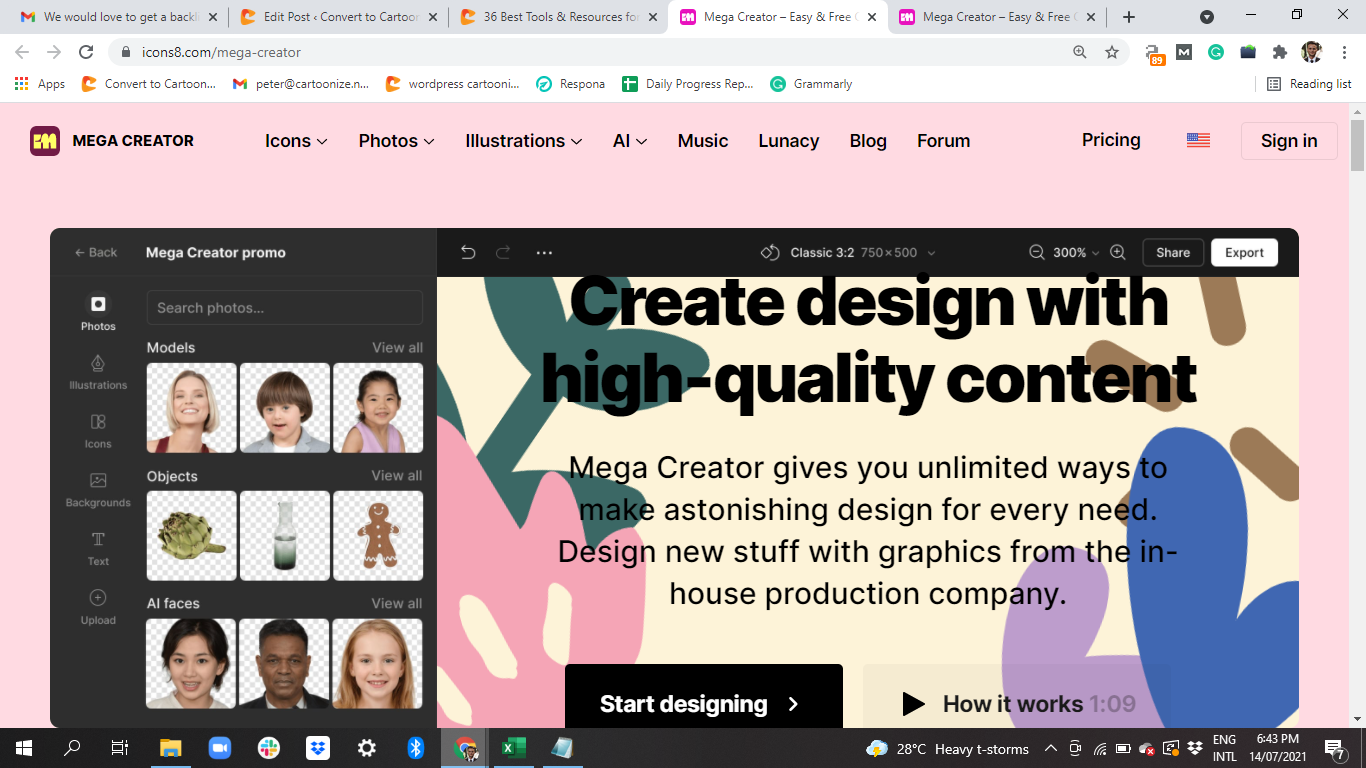This screenshot has width=1366, height=768.
Task: Click the browser zoom magnifier in address bar
Action: click(1080, 52)
